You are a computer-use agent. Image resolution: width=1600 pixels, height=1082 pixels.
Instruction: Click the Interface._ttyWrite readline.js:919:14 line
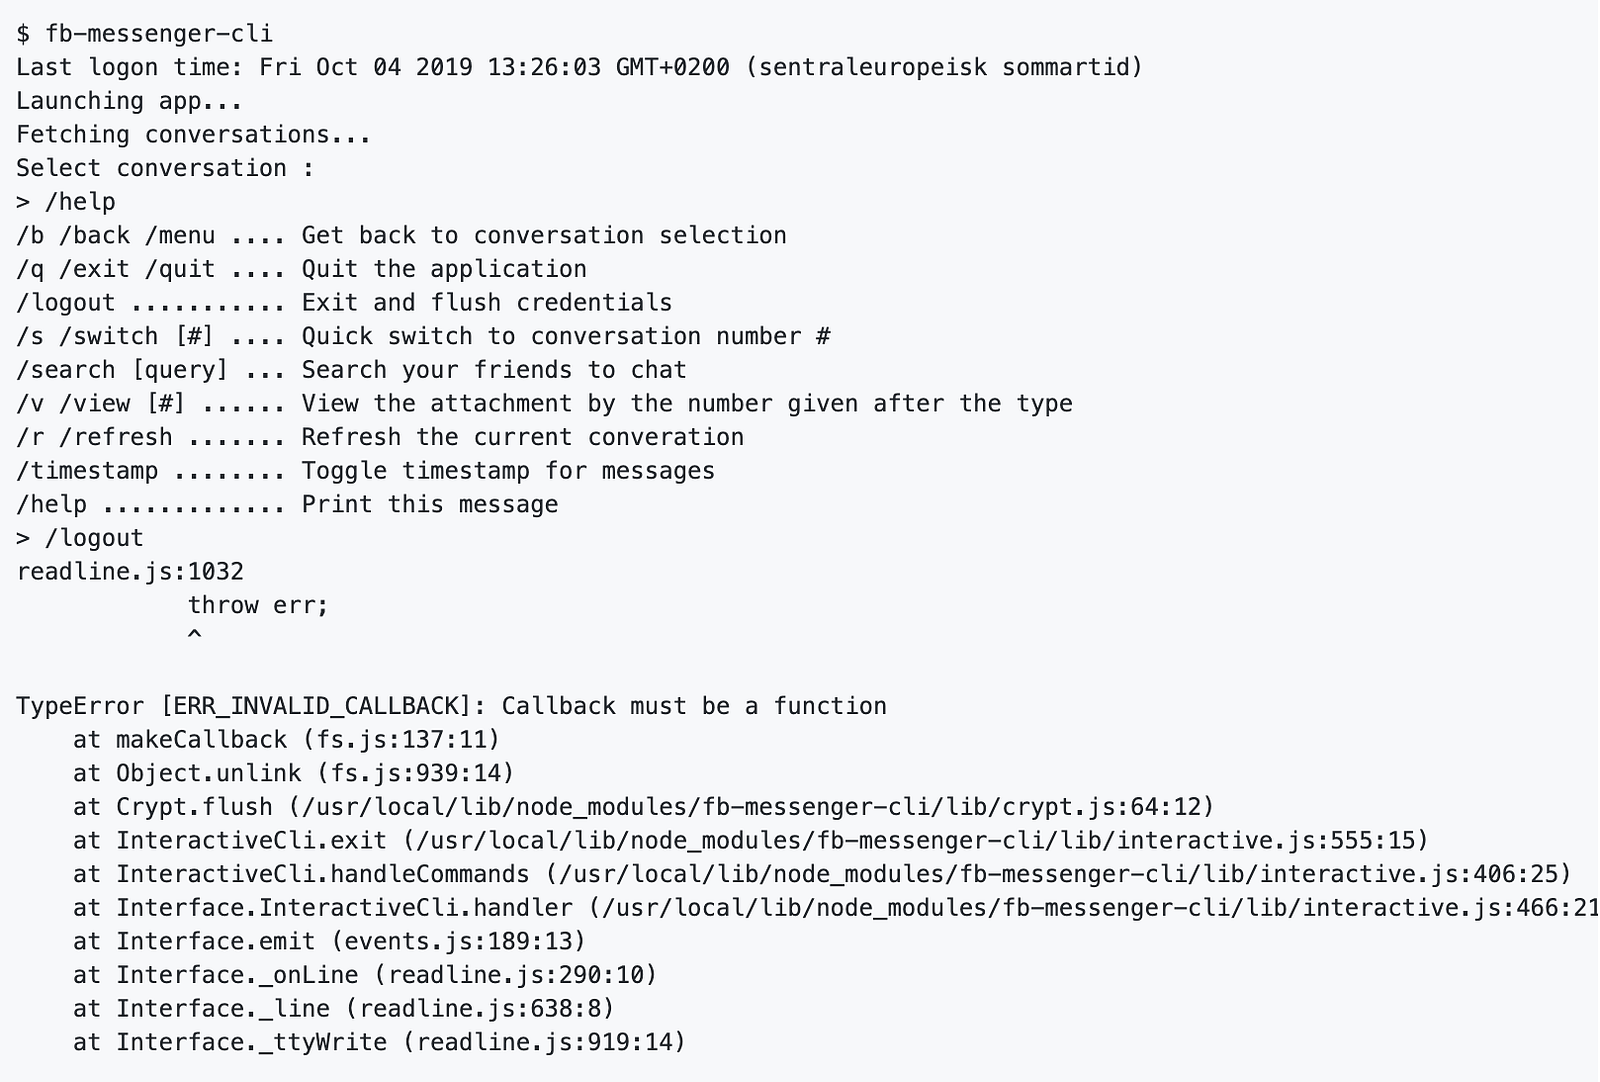click(x=379, y=1042)
